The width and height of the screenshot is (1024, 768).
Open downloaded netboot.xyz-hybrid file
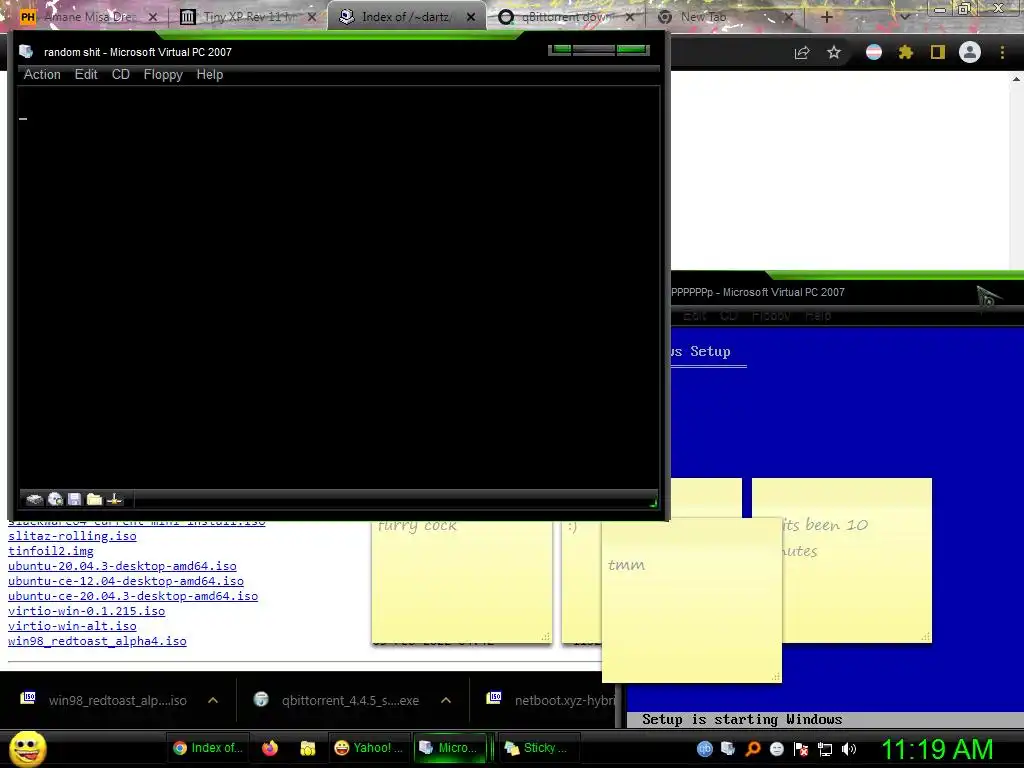click(552, 700)
